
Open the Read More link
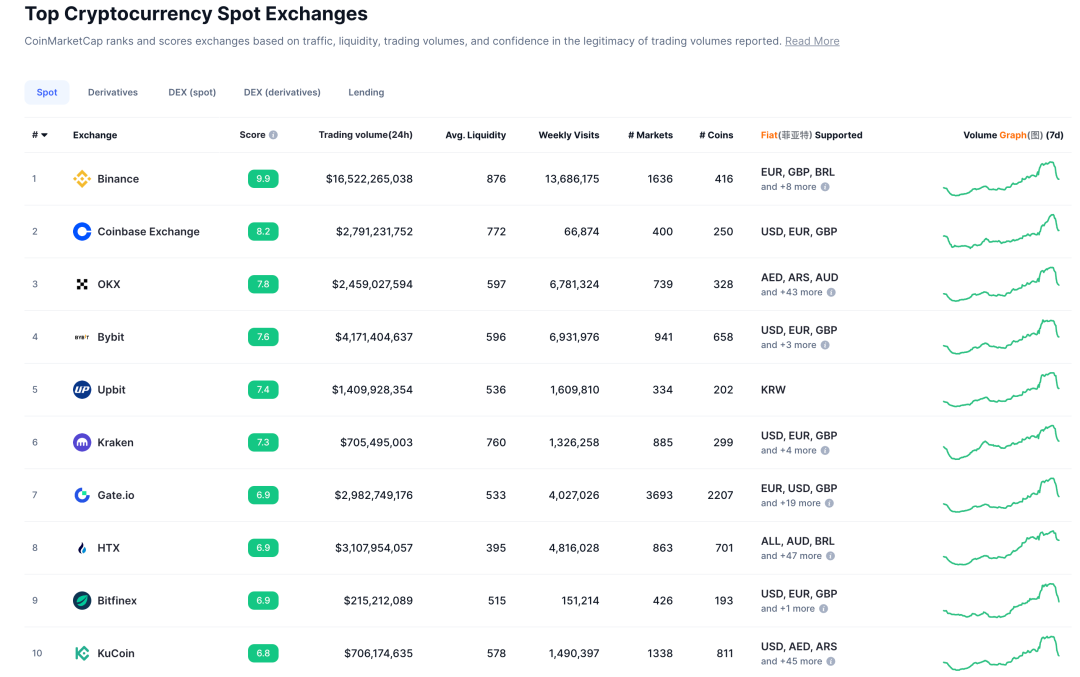pyautogui.click(x=812, y=41)
